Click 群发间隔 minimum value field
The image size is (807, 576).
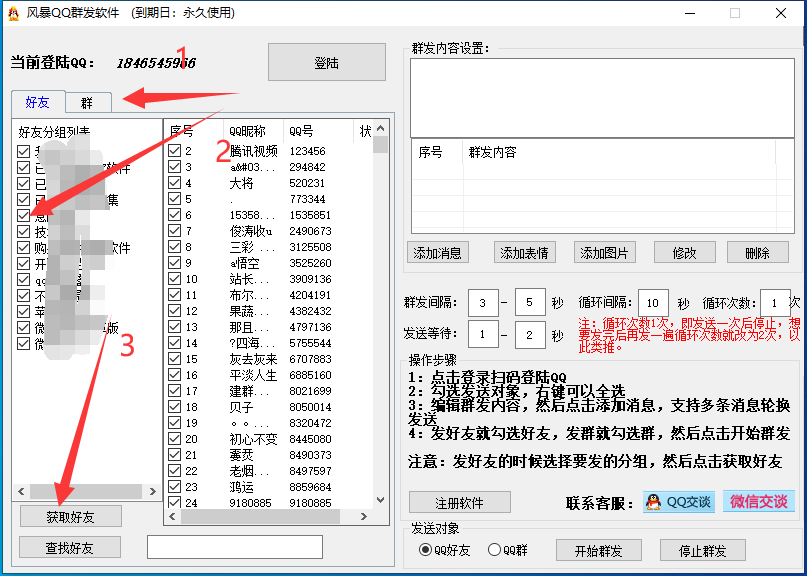click(483, 302)
